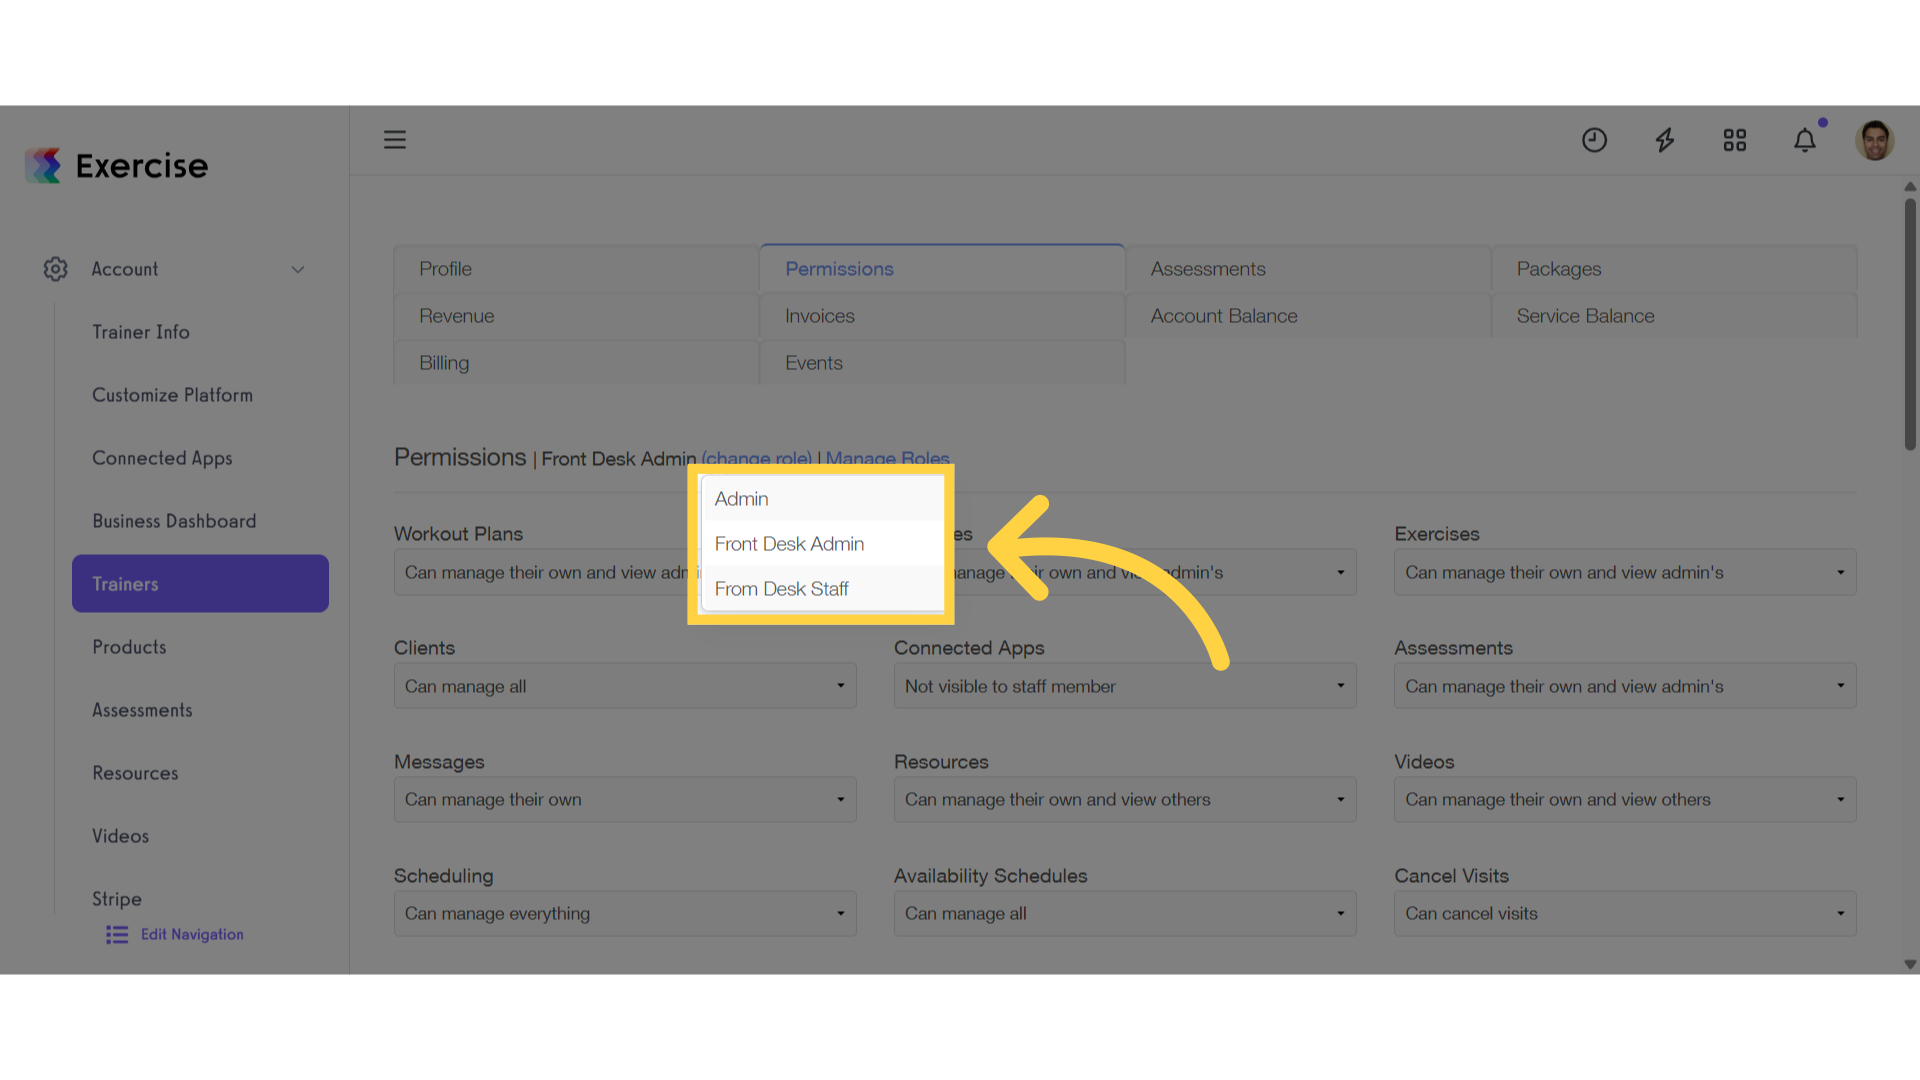Open the Exercises permission dropdown
Screen dimensions: 1920x1080
(x=1625, y=572)
